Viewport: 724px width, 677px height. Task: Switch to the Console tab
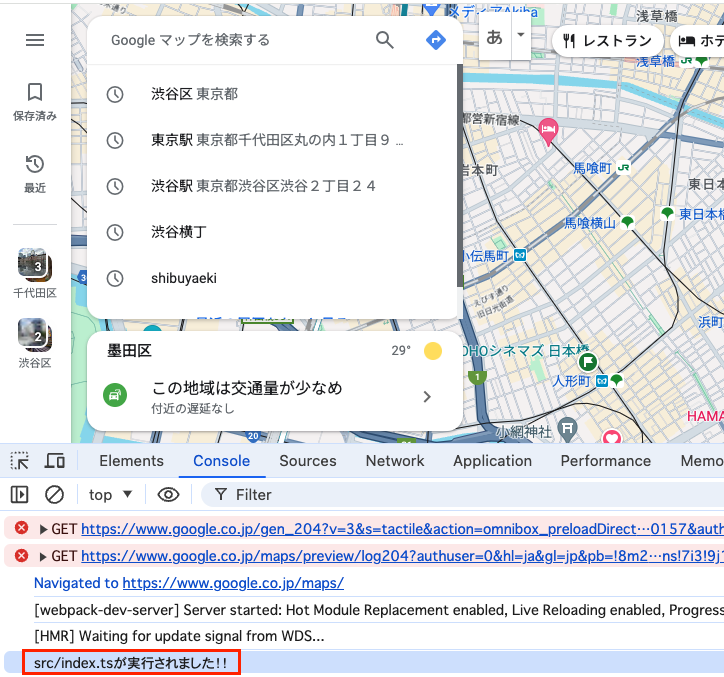pyautogui.click(x=222, y=461)
